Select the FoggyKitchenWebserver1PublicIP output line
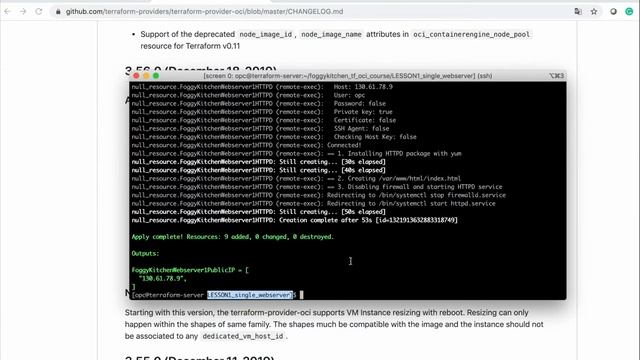 (x=190, y=270)
